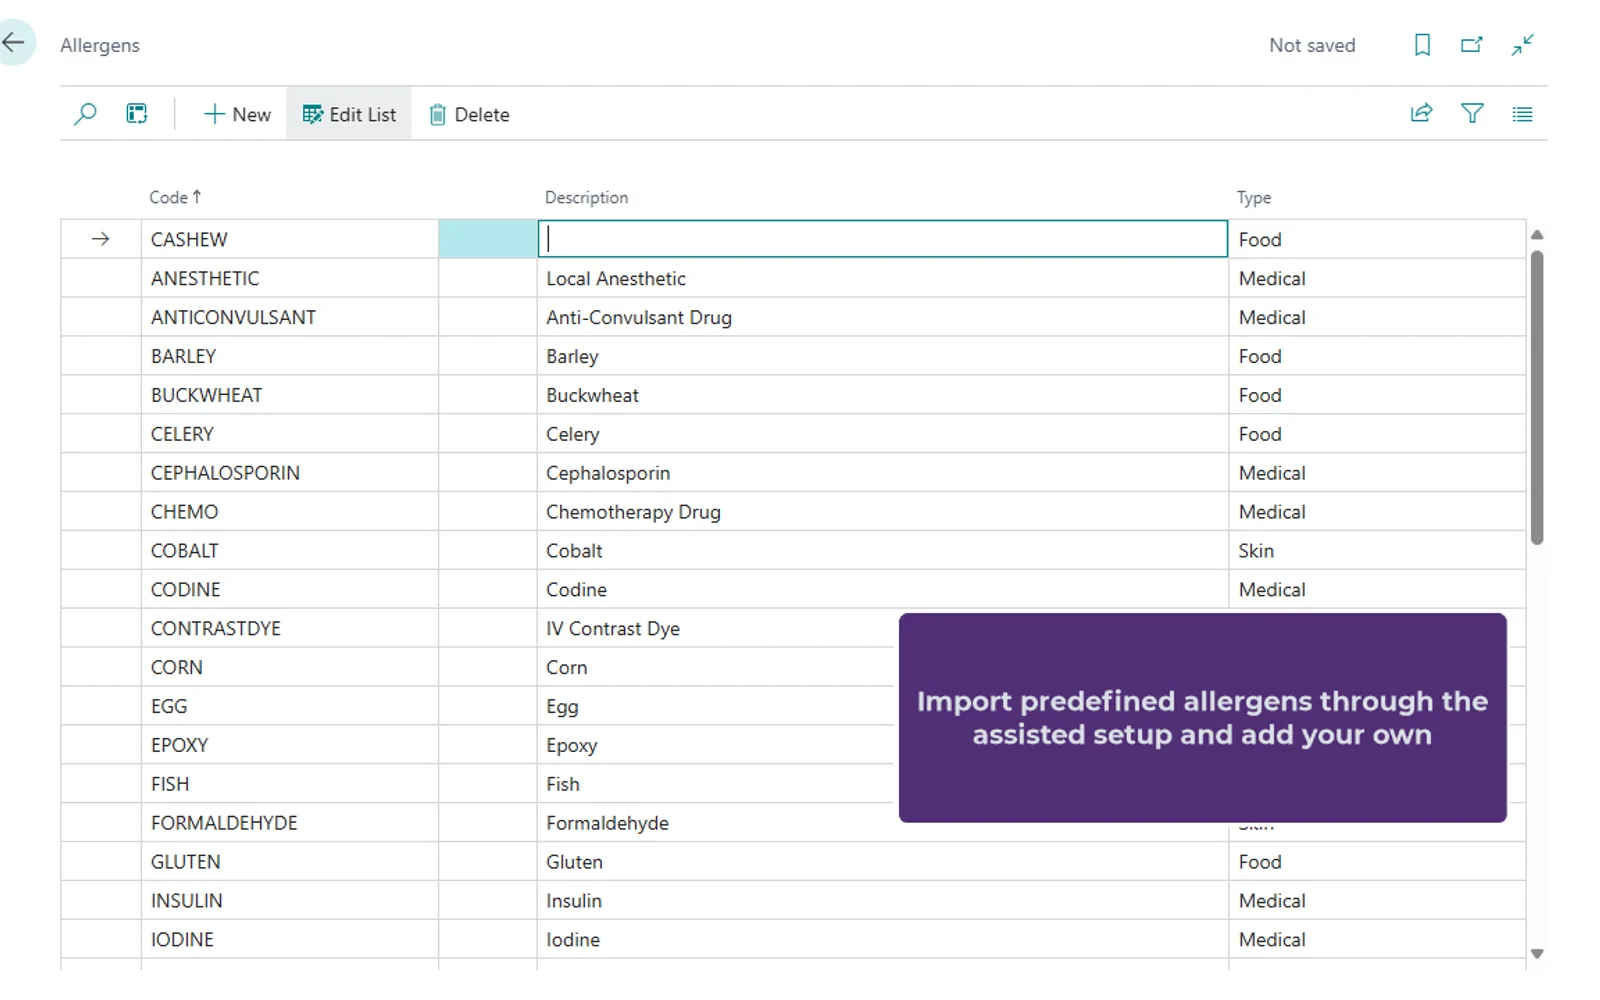Click the CODINE code cell
This screenshot has height=1000, width=1600.
(290, 590)
